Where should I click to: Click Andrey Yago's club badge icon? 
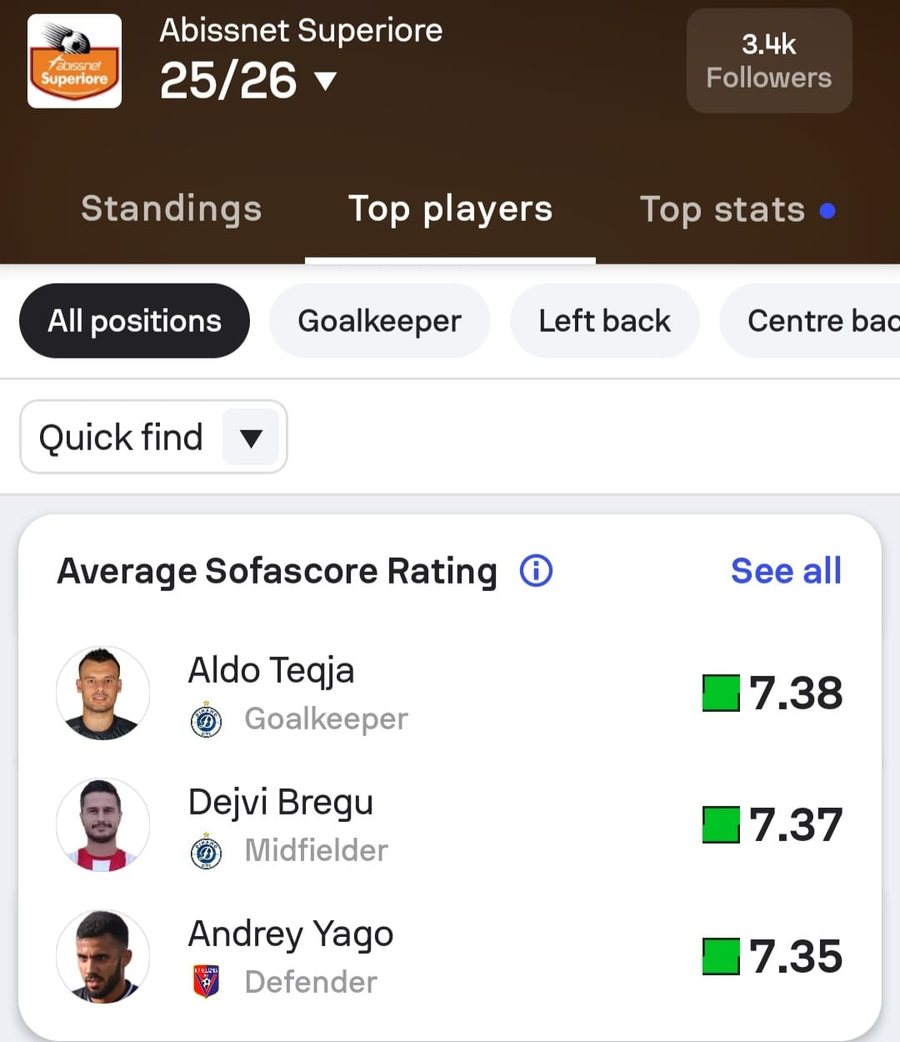[x=206, y=982]
